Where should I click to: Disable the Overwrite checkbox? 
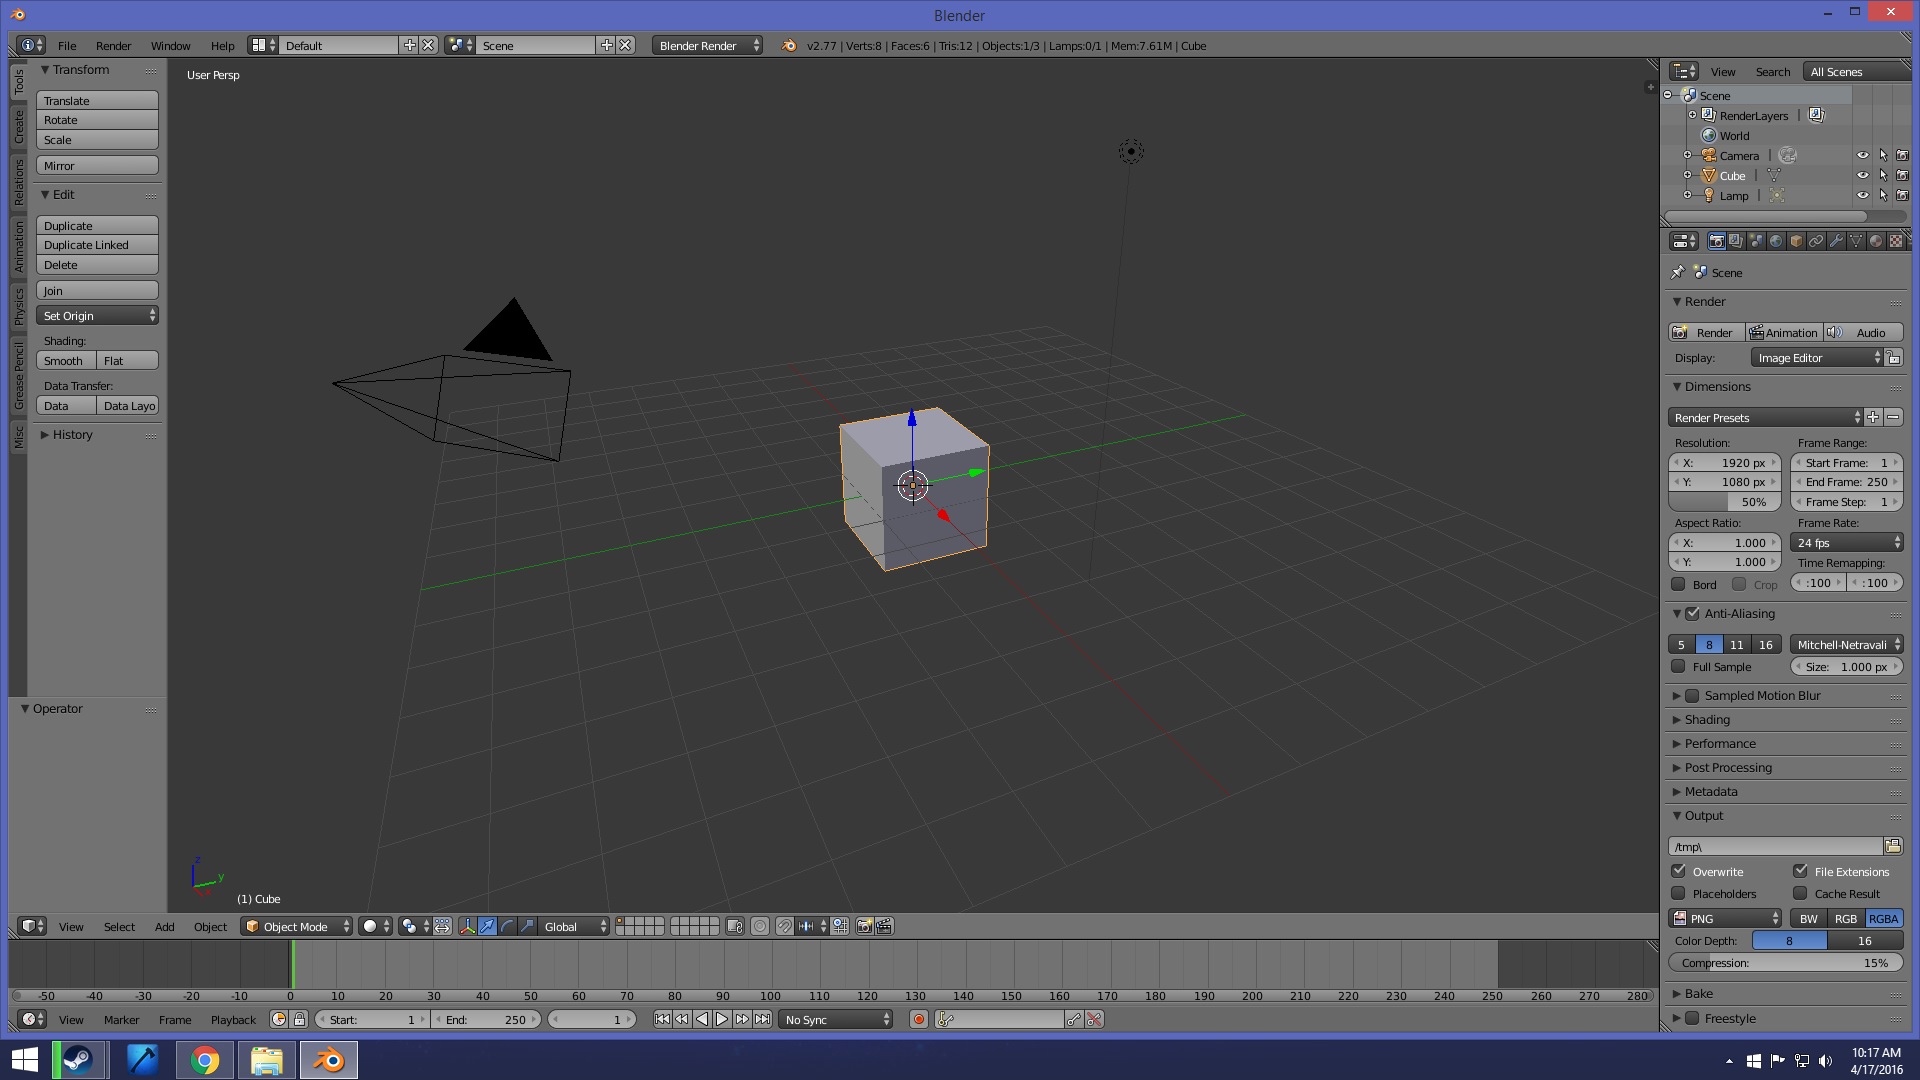click(1679, 871)
